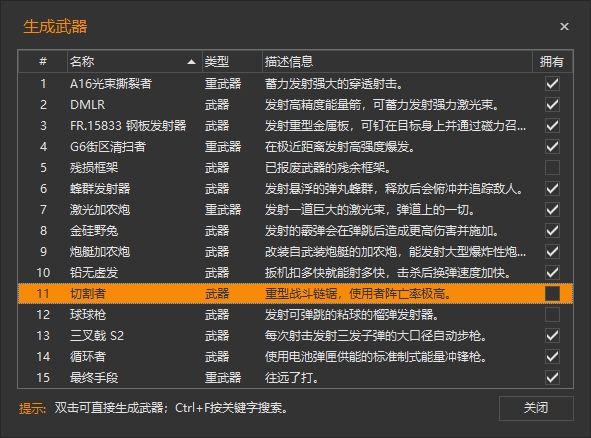
Task: Select the 激光加农炮 row
Action: (x=295, y=210)
